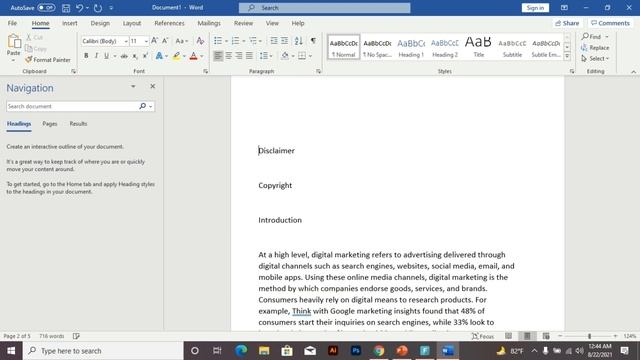Show or hide paragraph marks
This screenshot has width=640, height=360.
pyautogui.click(x=313, y=41)
